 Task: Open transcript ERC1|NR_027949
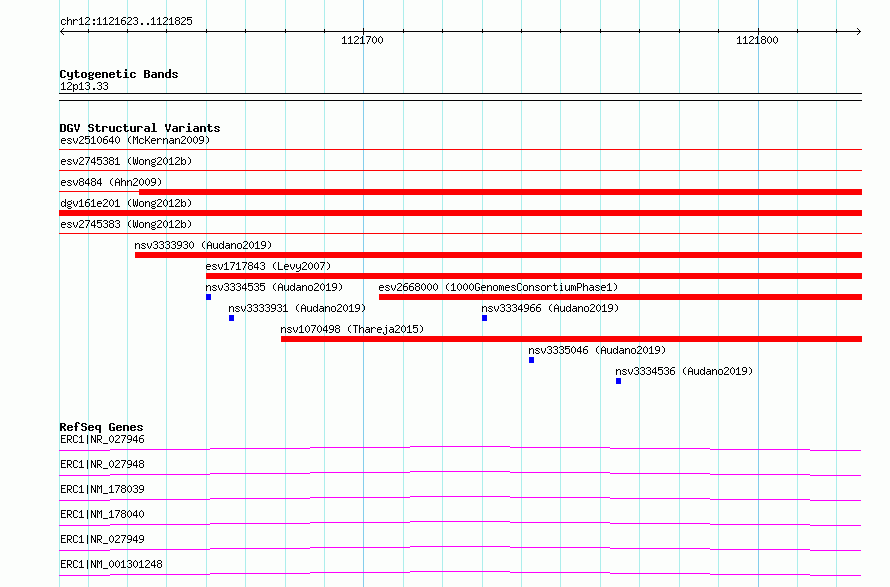pos(102,539)
